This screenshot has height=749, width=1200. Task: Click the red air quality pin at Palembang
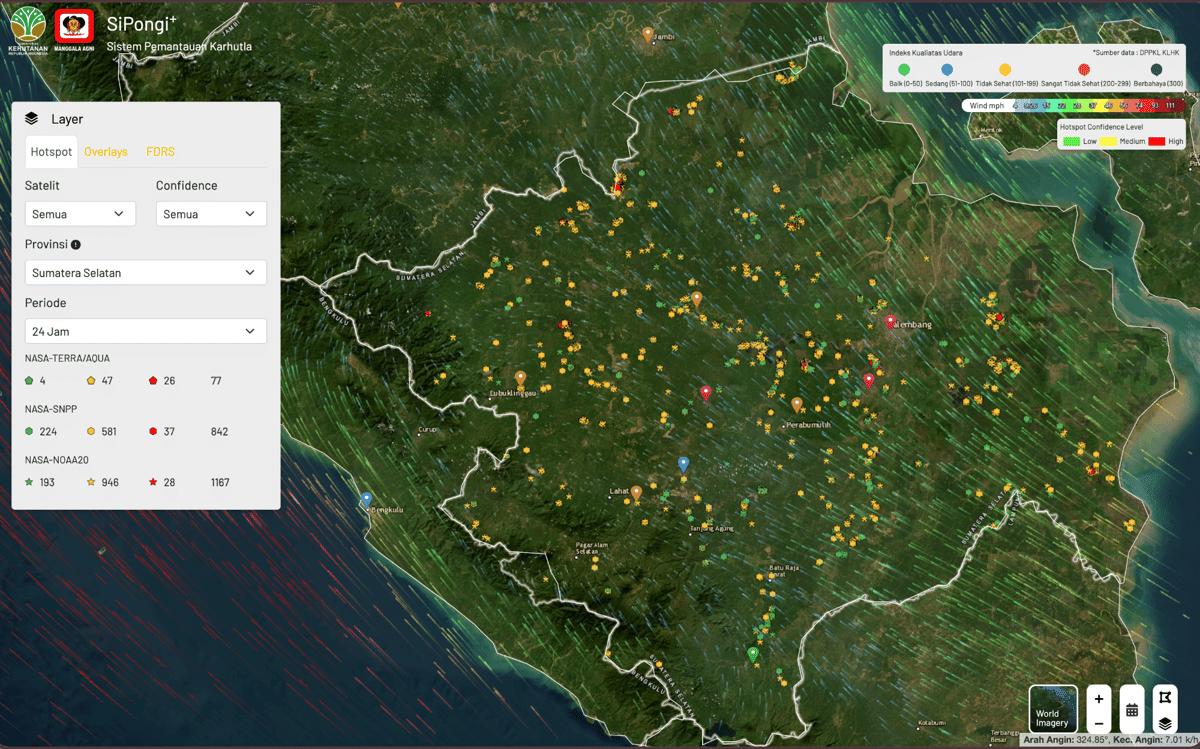[x=890, y=321]
